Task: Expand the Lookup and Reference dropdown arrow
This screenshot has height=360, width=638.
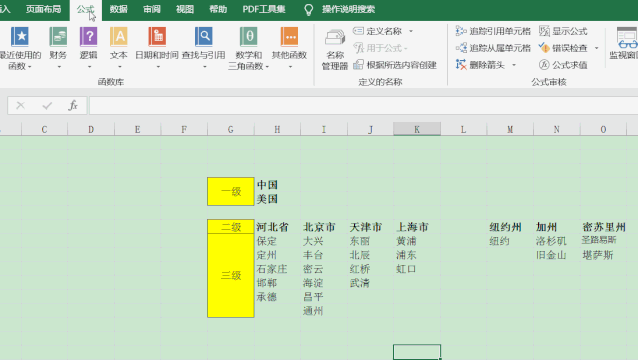Action: 205,67
